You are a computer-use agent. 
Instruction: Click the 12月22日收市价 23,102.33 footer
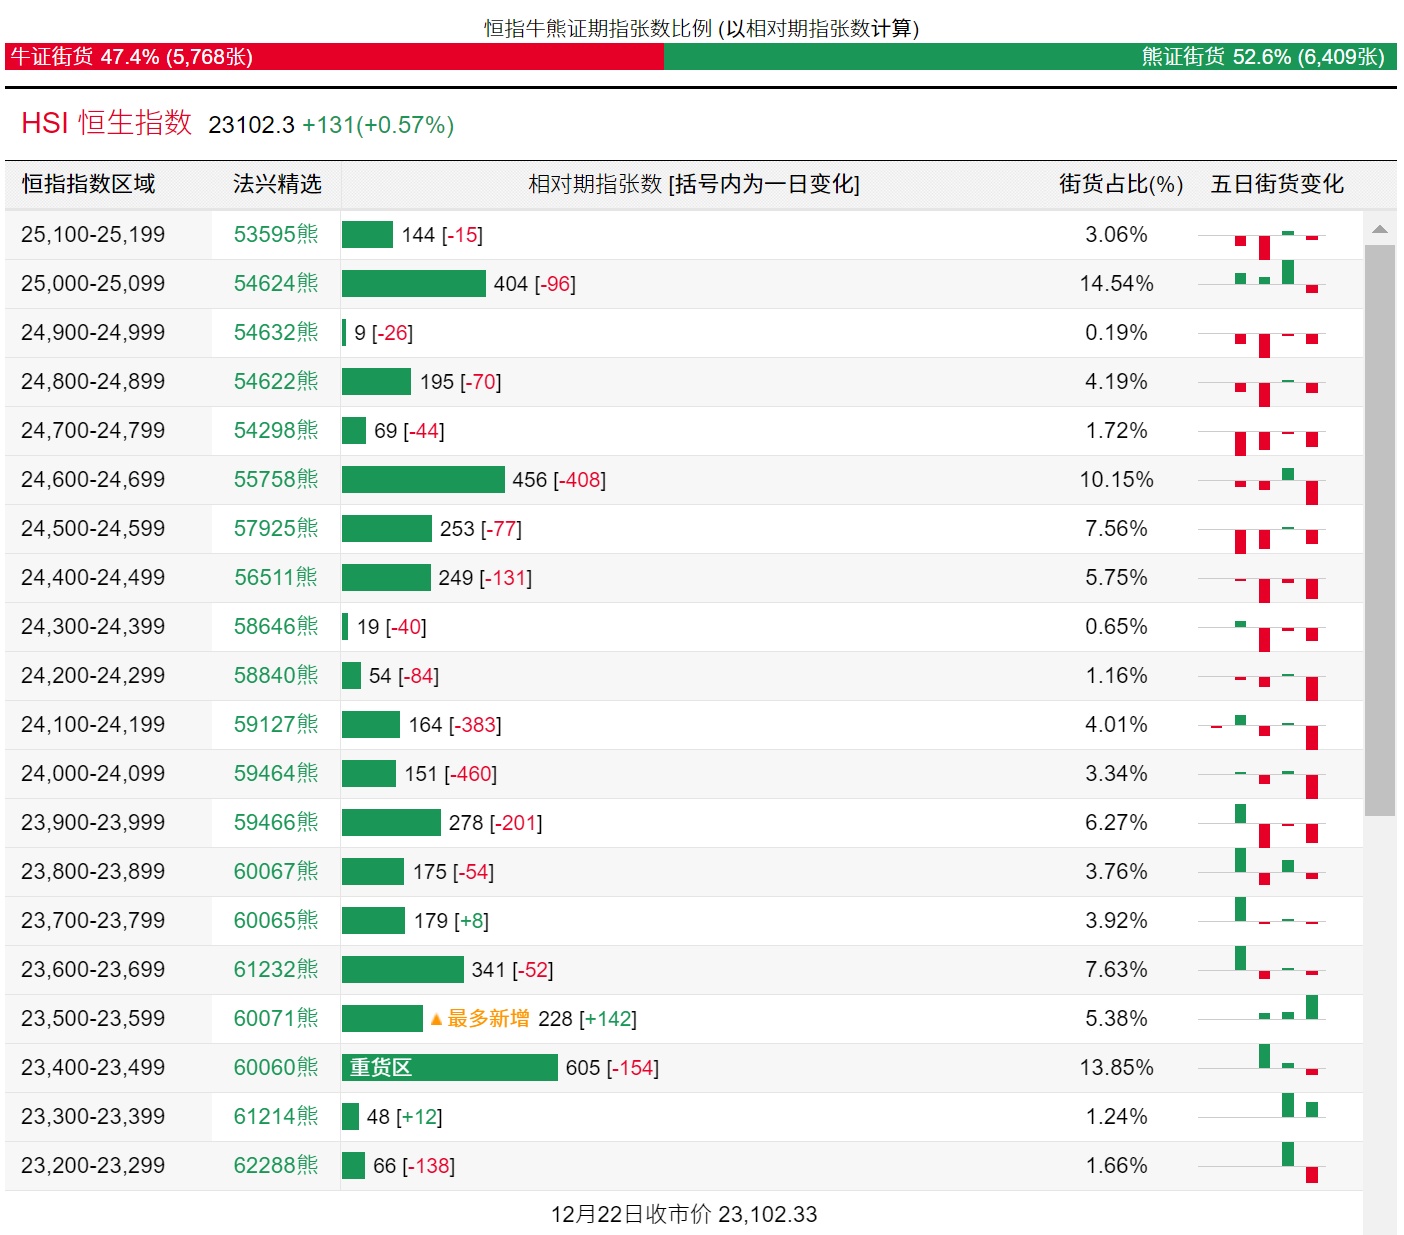tap(684, 1214)
